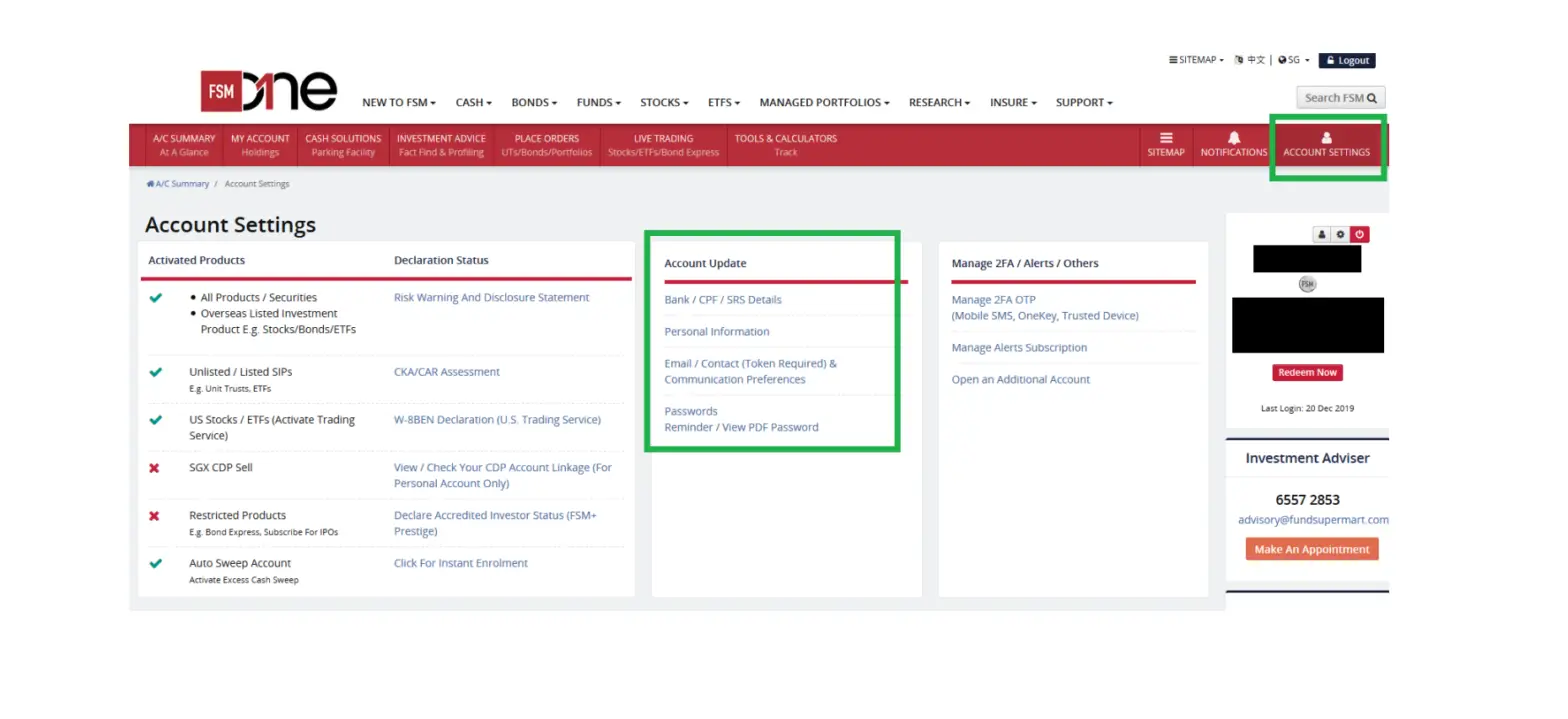
Task: Open Passwords Reminder / View PDF Password
Action: click(x=741, y=419)
